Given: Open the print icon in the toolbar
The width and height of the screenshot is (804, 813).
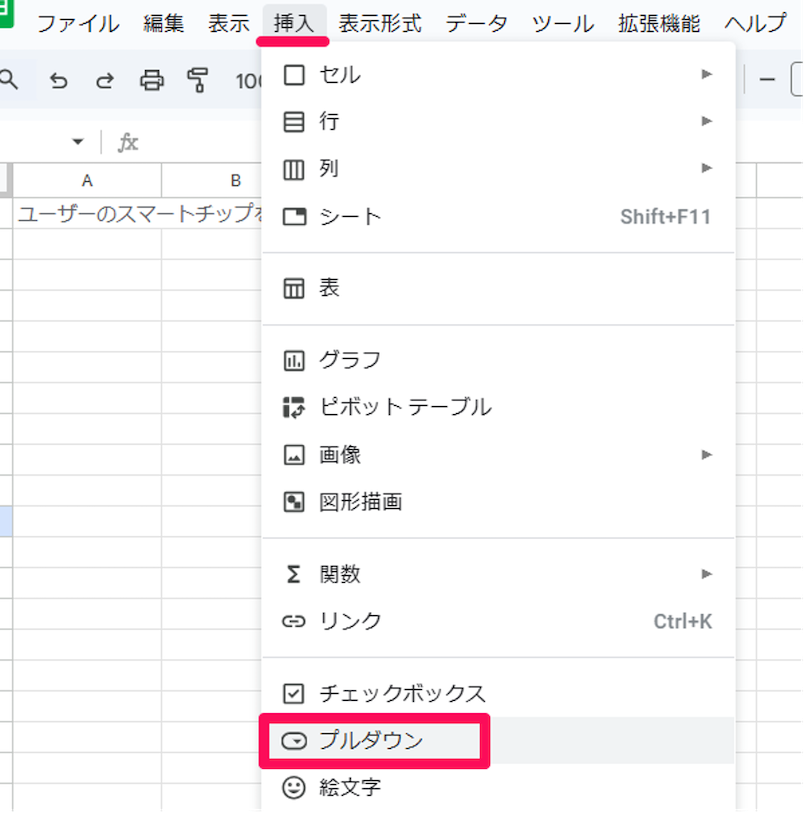Looking at the screenshot, I should tap(150, 81).
